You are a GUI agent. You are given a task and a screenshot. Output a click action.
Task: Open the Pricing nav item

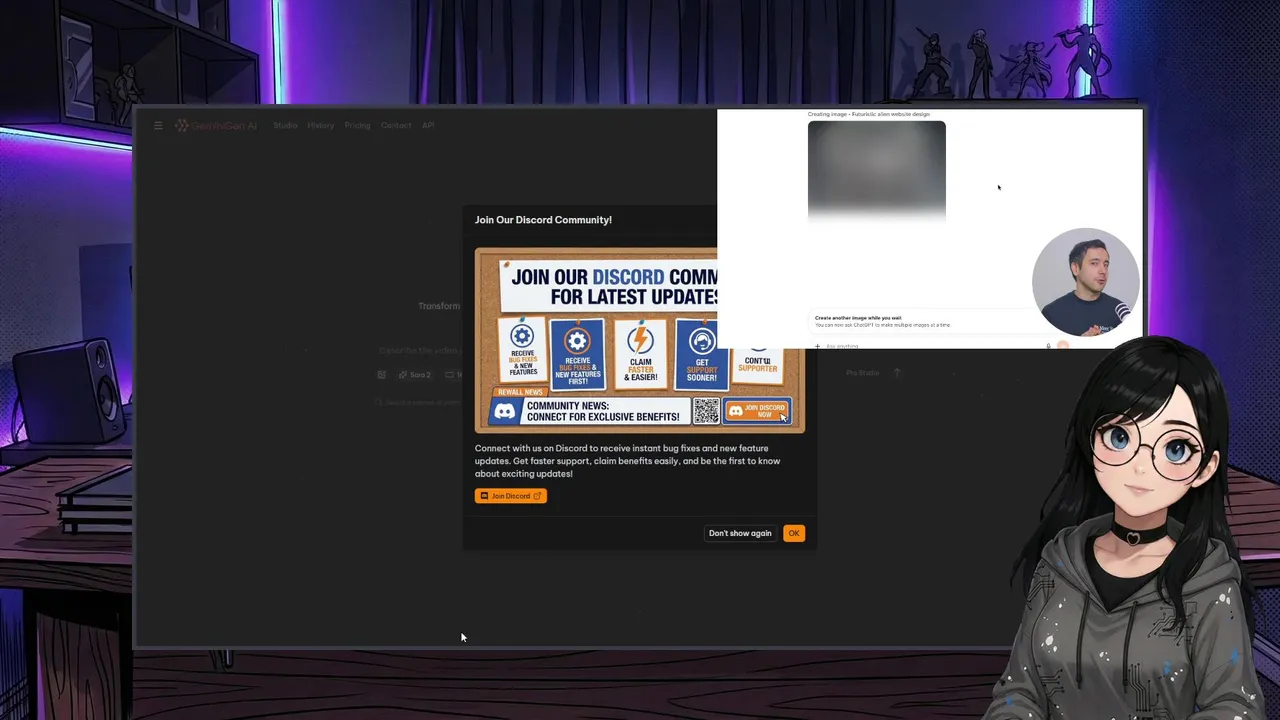[x=357, y=125]
